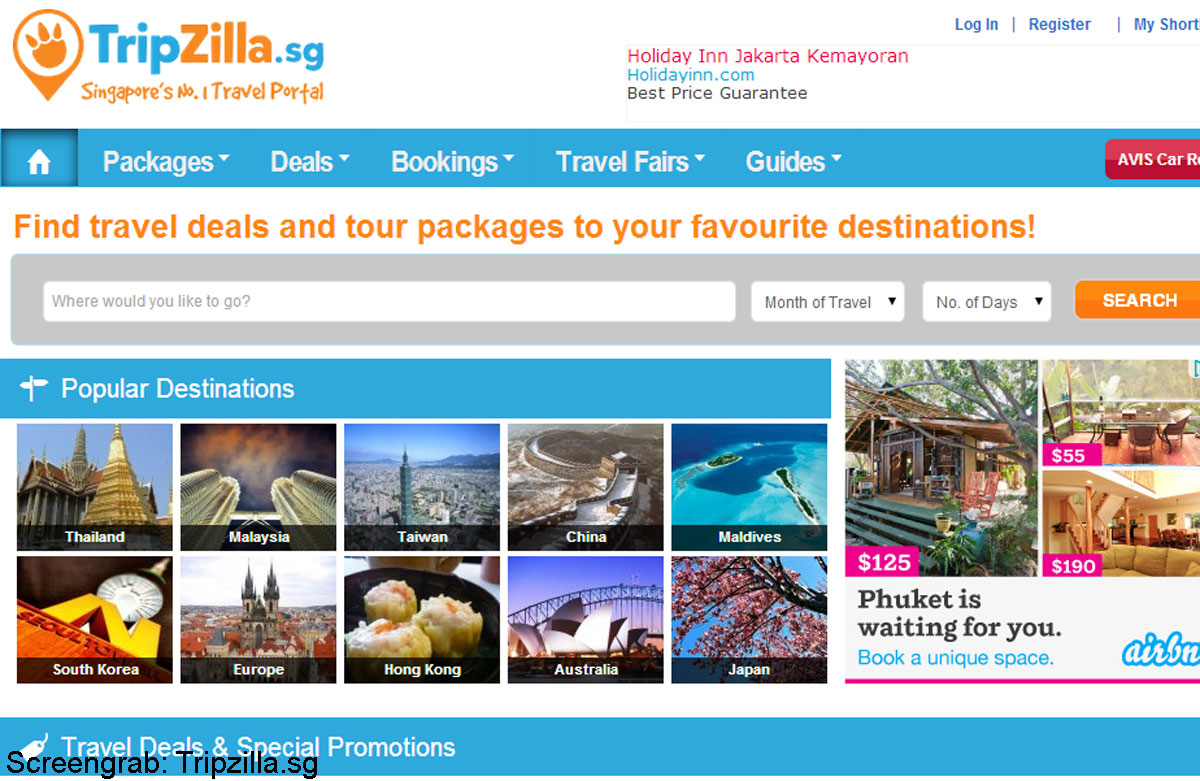This screenshot has height=781, width=1200.
Task: Select the Month of Travel dropdown
Action: pyautogui.click(x=828, y=302)
